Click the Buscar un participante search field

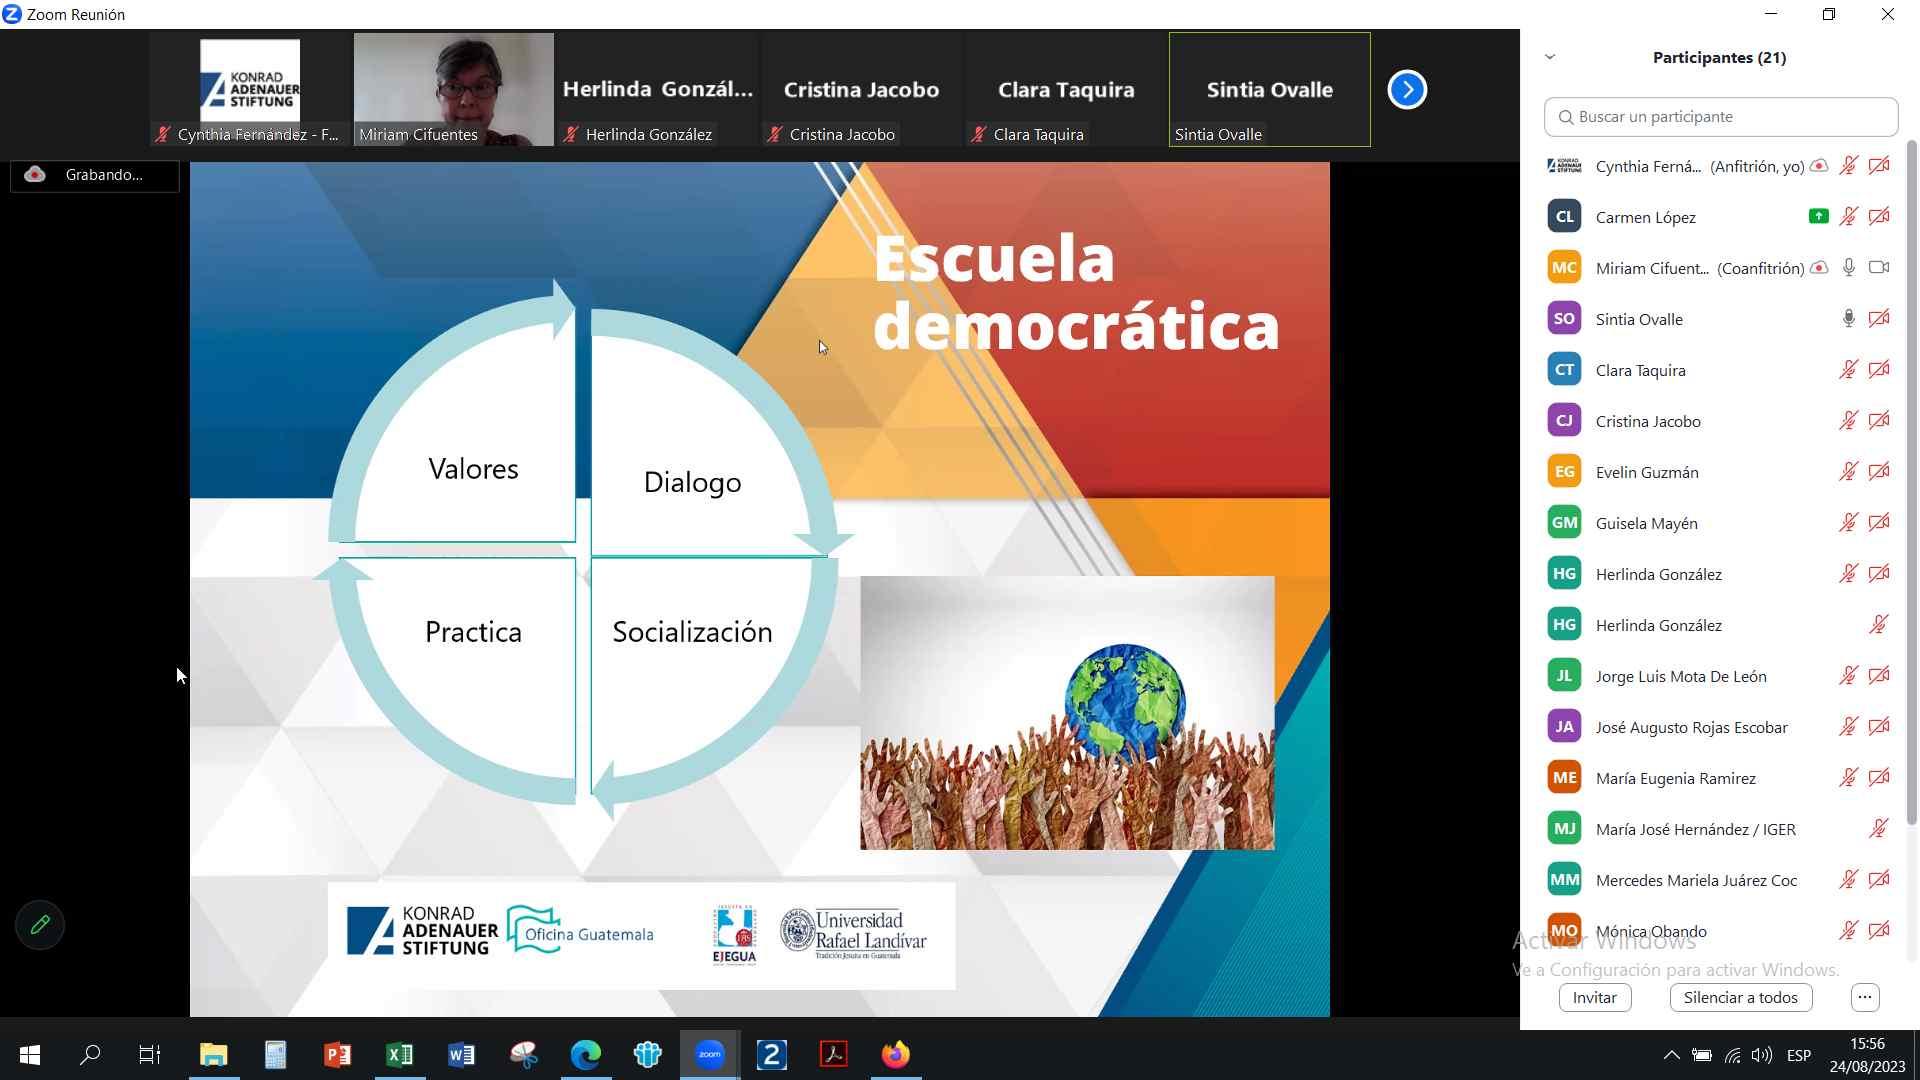1720,117
